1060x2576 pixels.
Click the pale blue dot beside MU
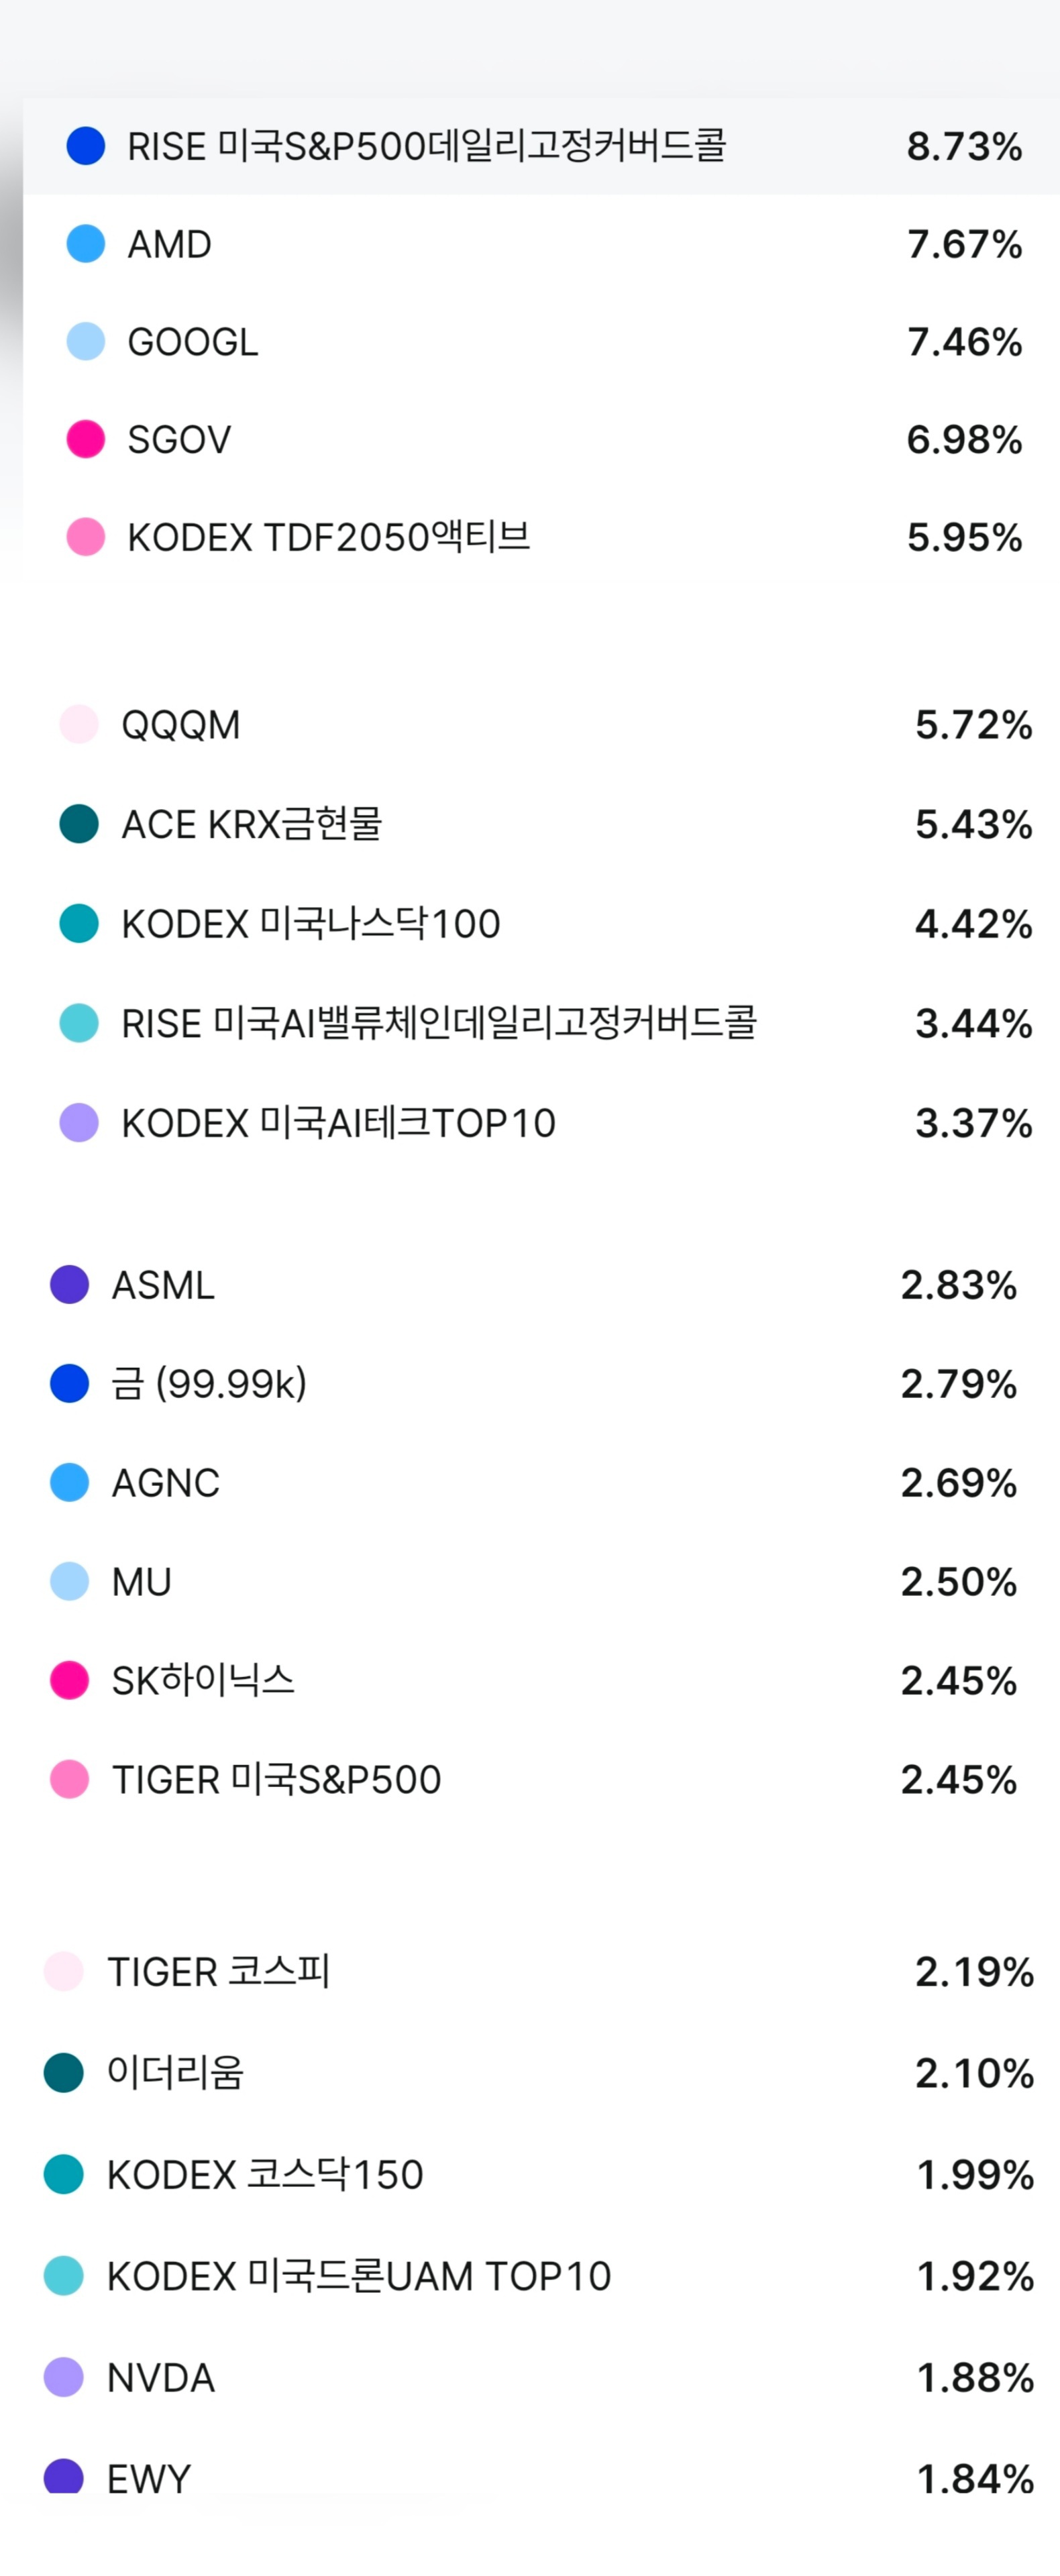(70, 1581)
